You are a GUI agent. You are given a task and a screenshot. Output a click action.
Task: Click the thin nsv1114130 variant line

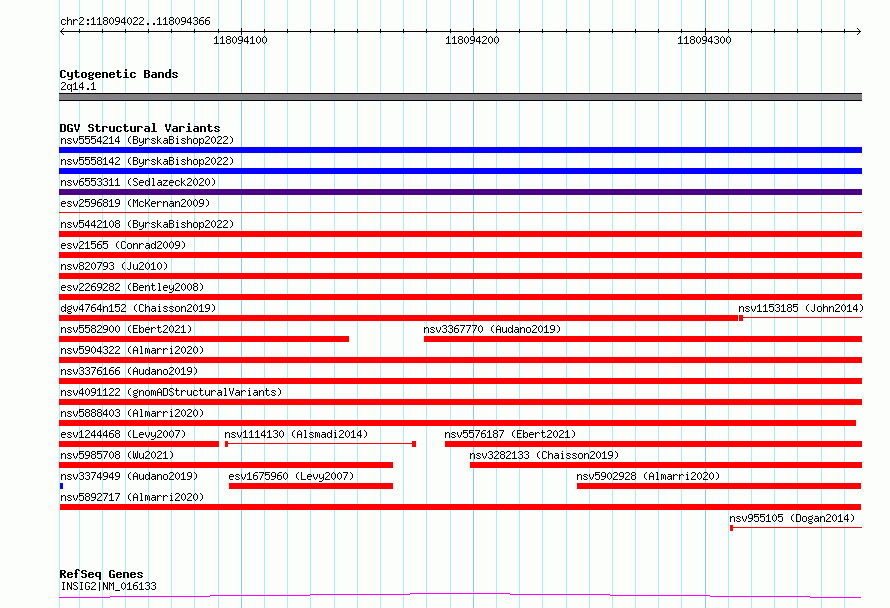(320, 444)
